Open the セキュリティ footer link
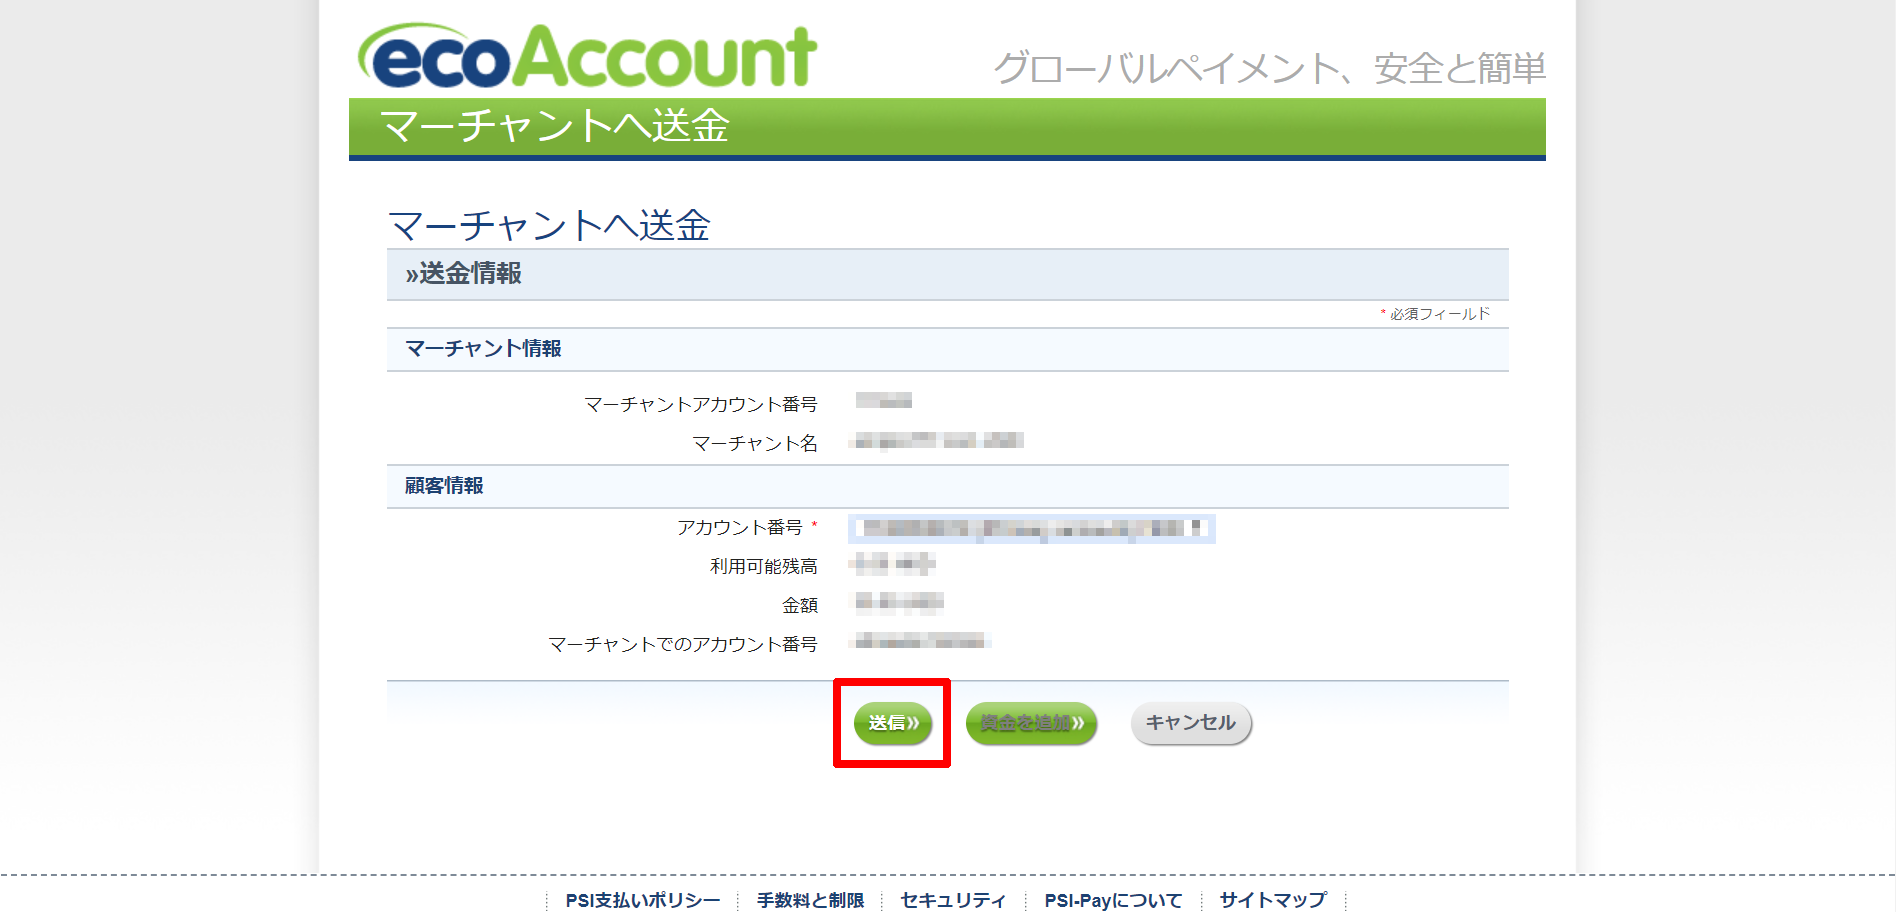This screenshot has width=1896, height=912. 953,900
